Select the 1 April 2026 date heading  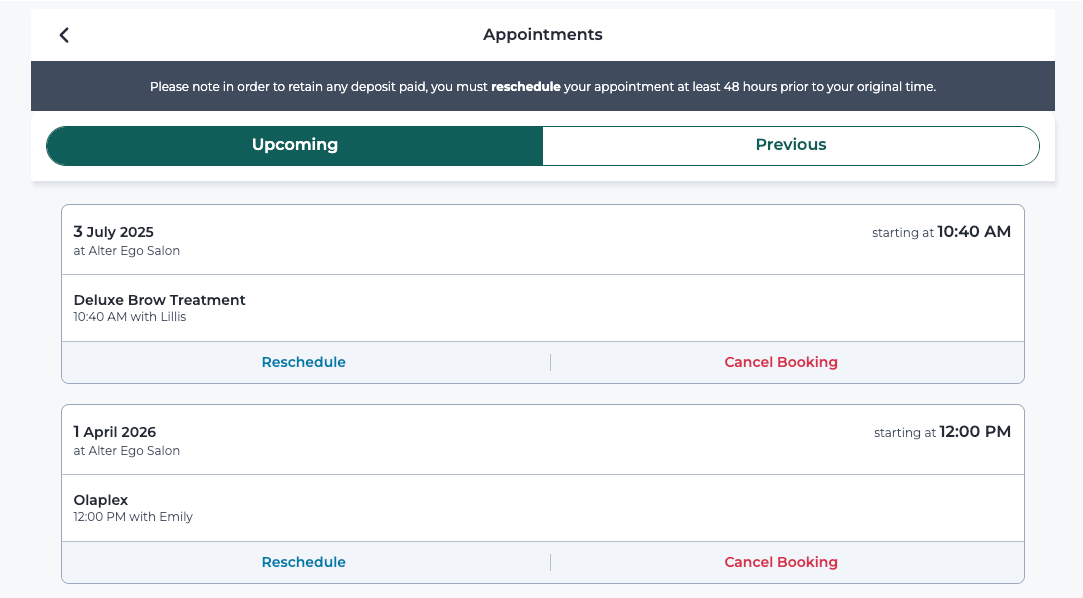pos(115,432)
